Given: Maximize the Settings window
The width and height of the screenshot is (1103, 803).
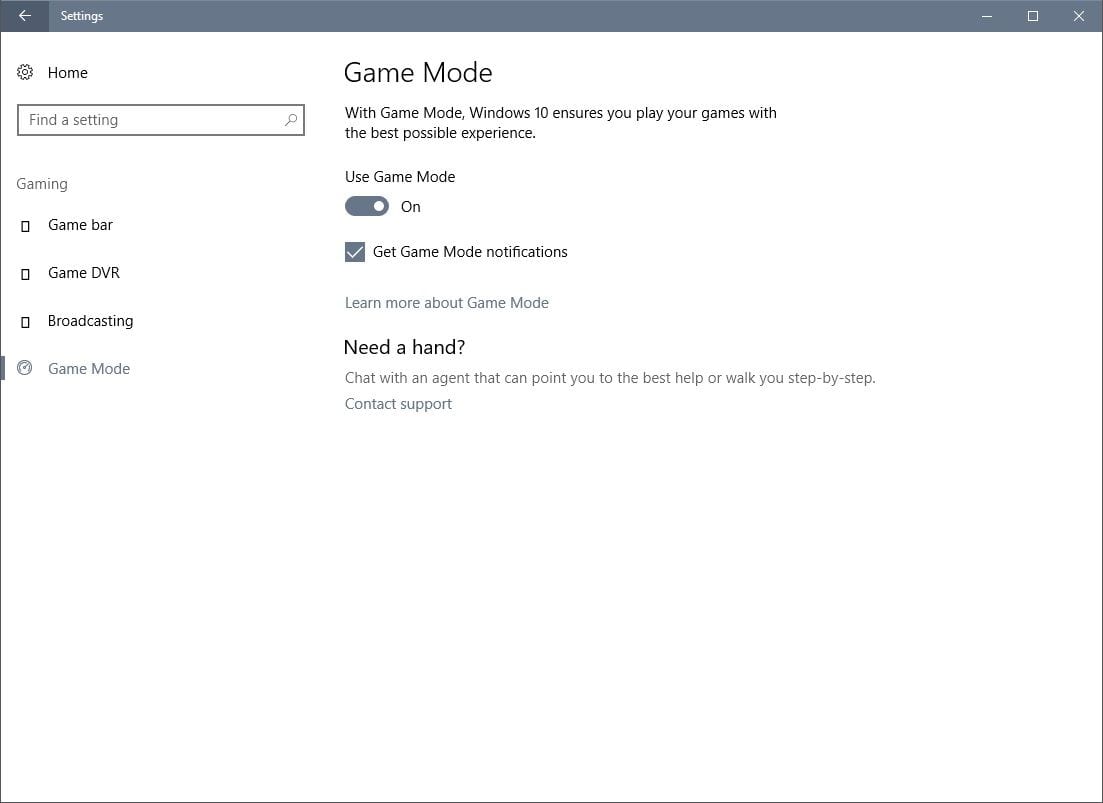Looking at the screenshot, I should tap(1033, 15).
